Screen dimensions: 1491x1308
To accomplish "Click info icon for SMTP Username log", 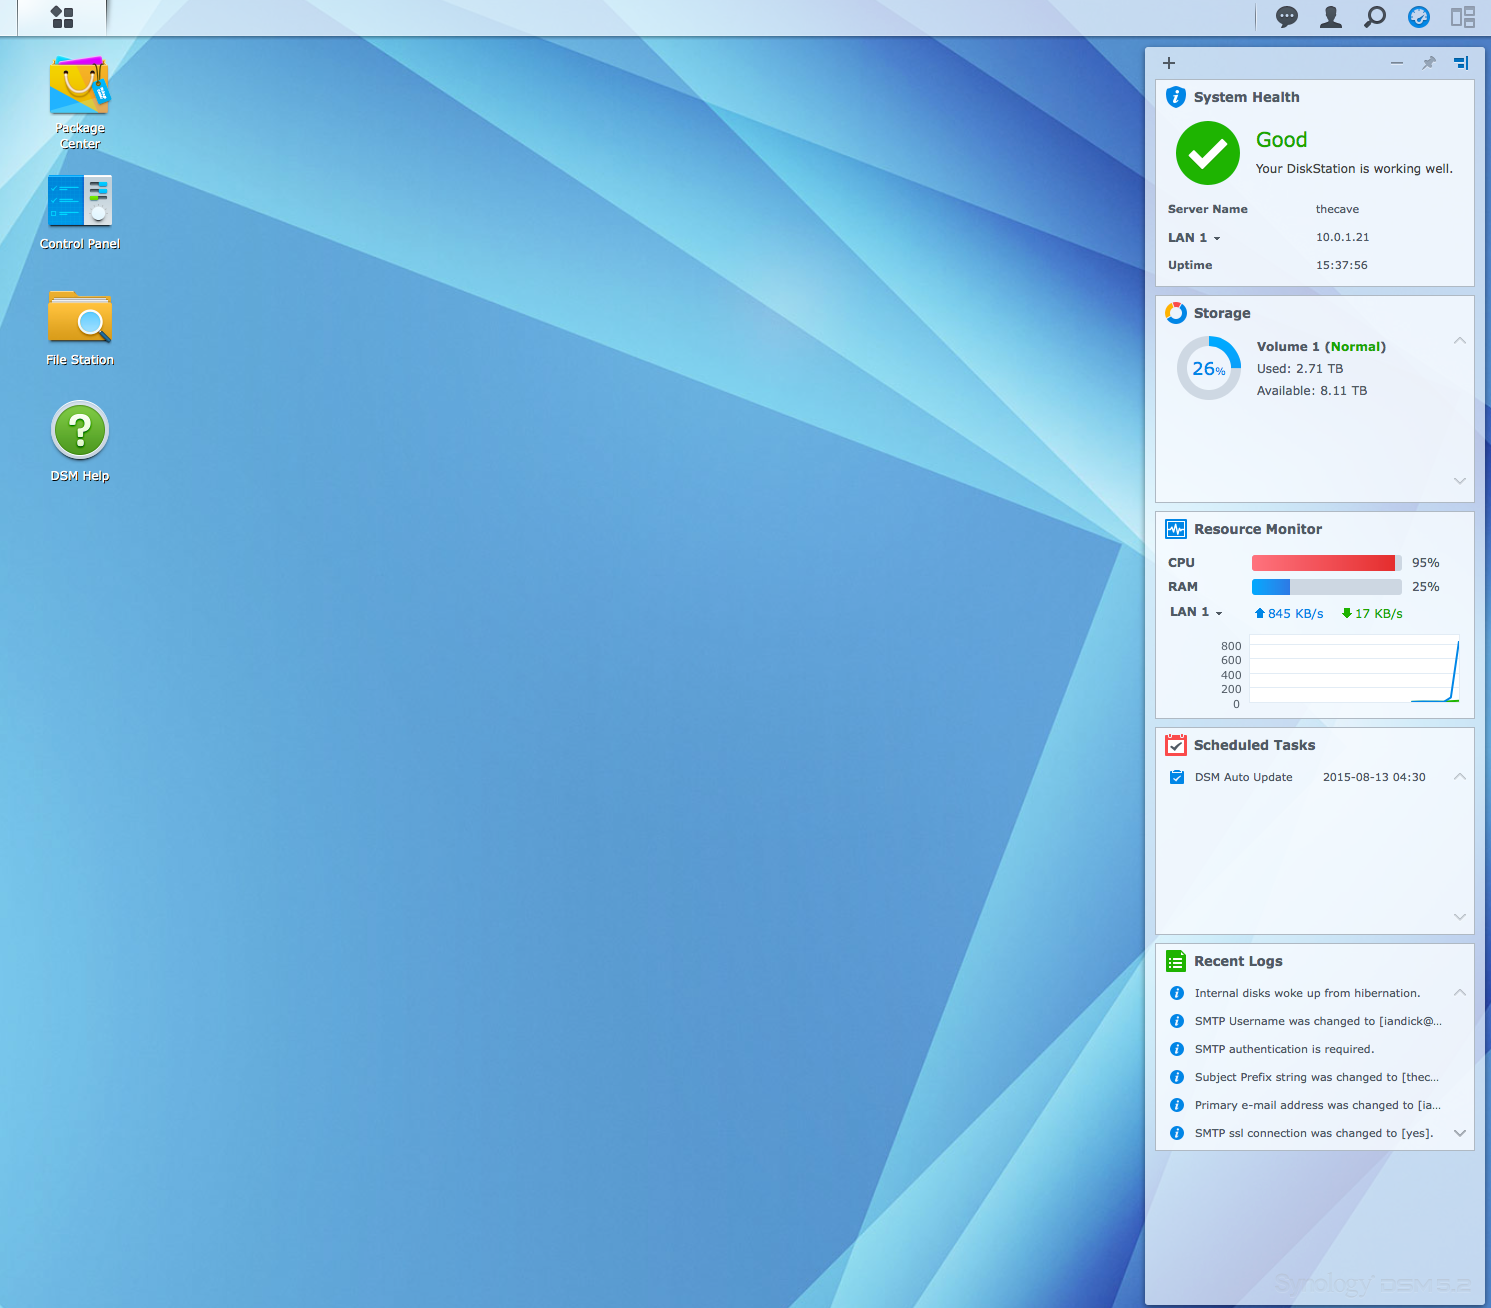I will point(1177,1021).
